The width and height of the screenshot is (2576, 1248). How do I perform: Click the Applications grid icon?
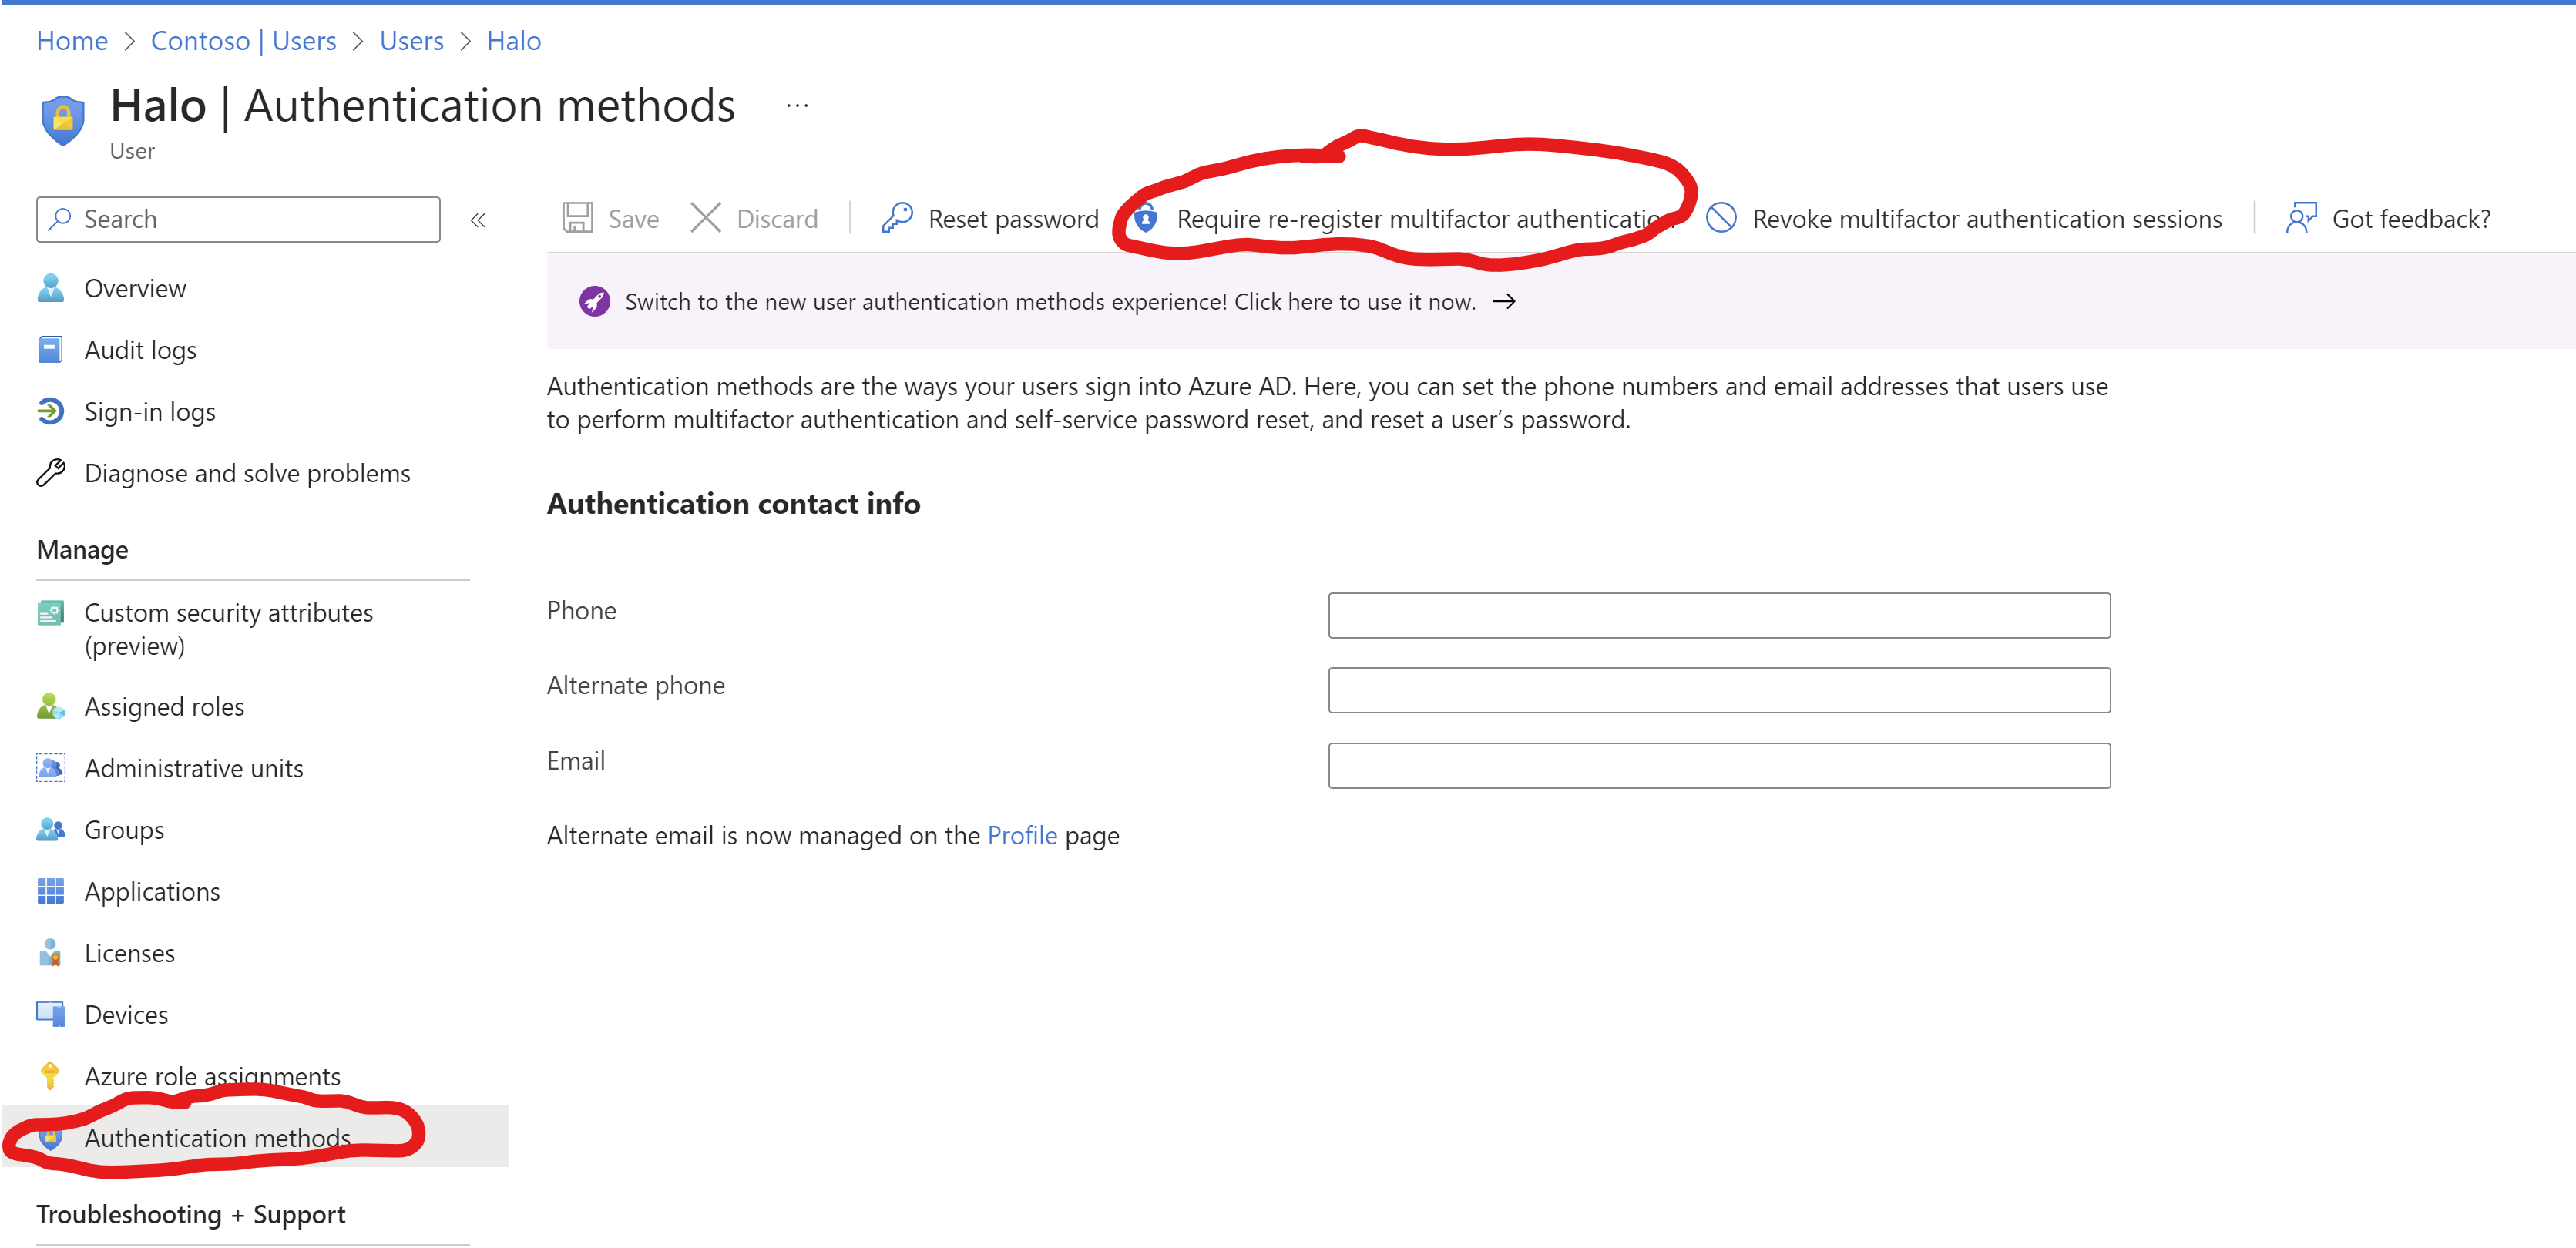[x=51, y=892]
